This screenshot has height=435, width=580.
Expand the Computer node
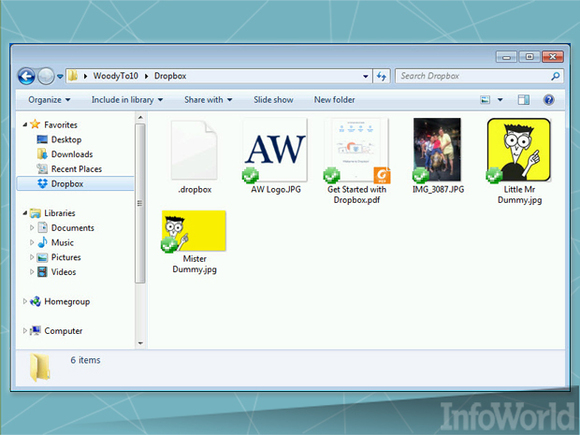click(x=25, y=331)
